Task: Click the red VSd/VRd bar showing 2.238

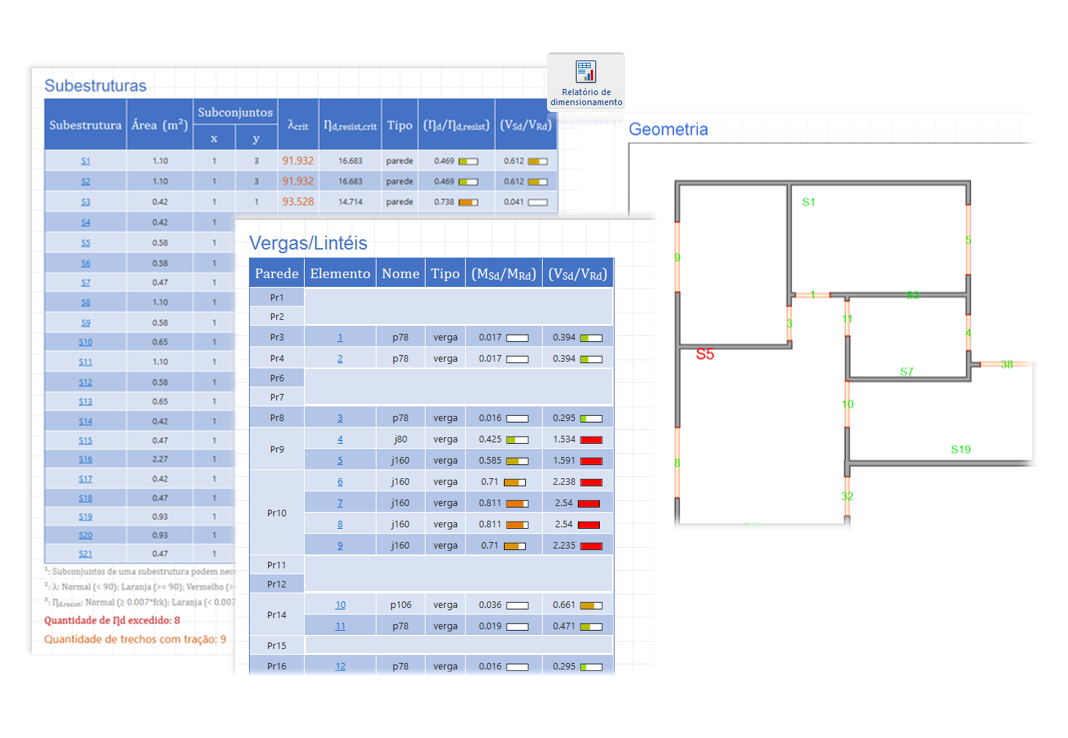Action: click(591, 482)
